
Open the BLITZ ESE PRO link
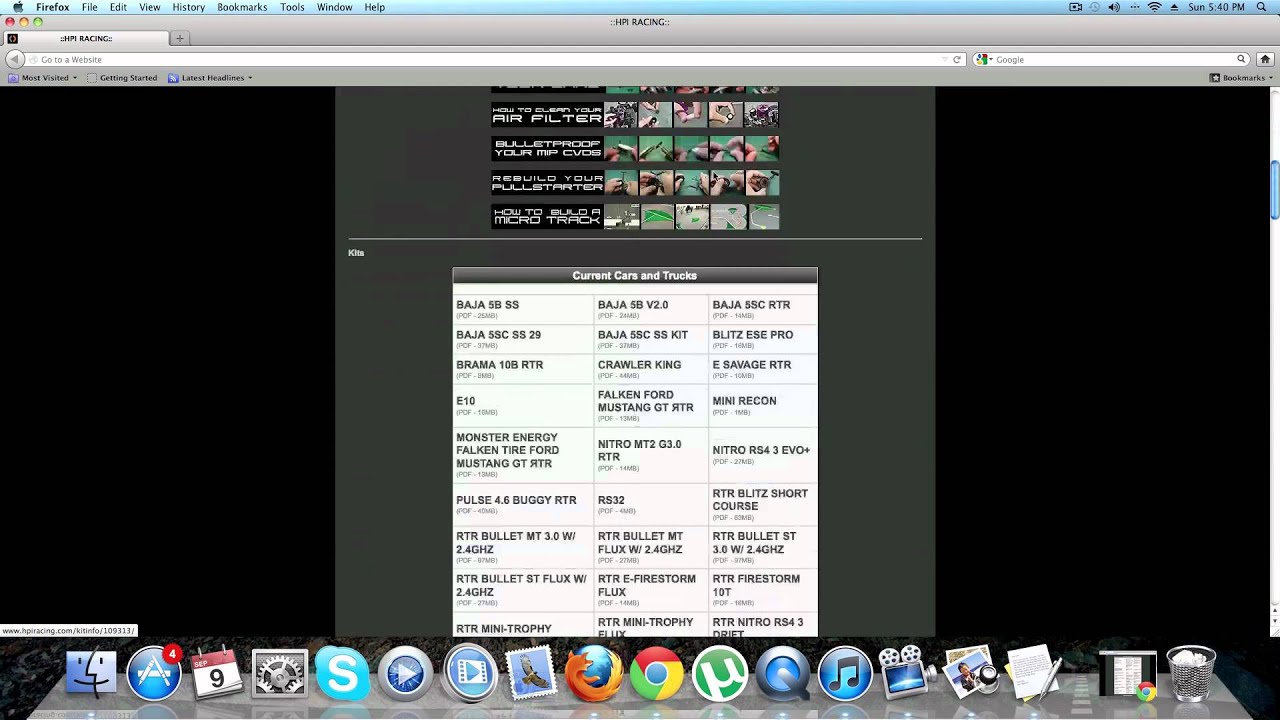[752, 335]
